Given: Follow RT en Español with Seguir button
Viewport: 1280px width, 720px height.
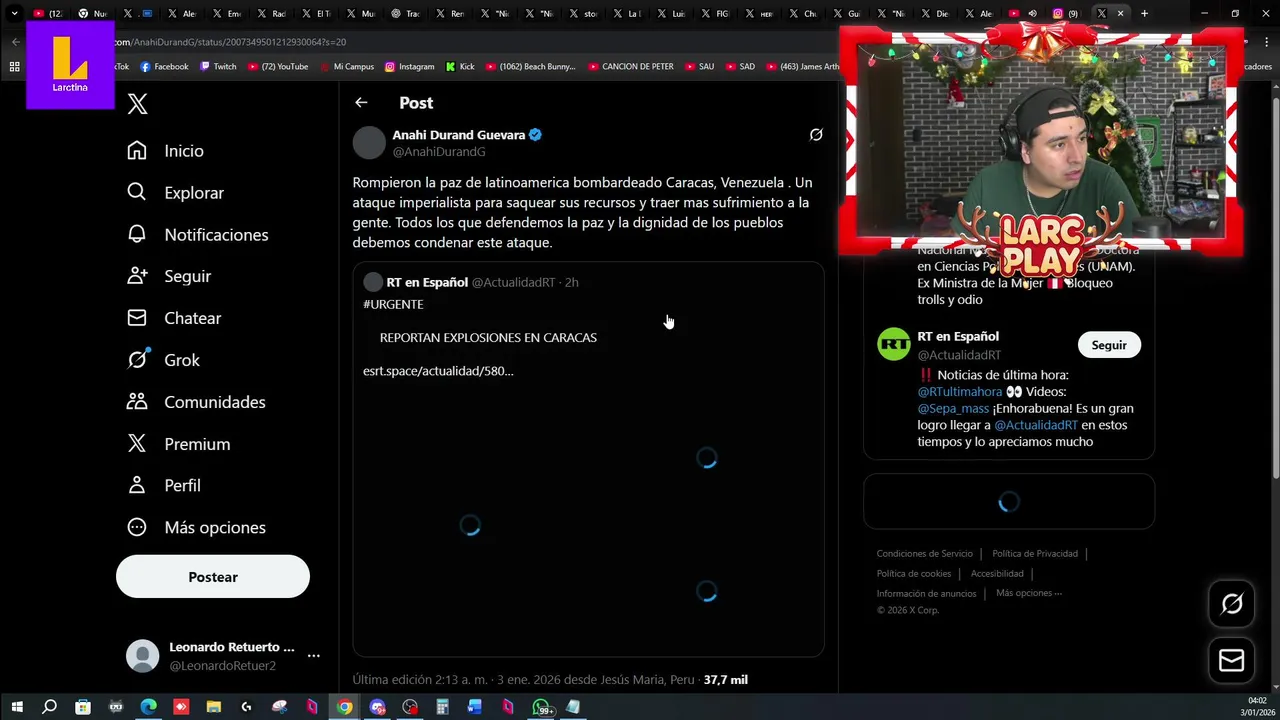Looking at the screenshot, I should tap(1109, 345).
